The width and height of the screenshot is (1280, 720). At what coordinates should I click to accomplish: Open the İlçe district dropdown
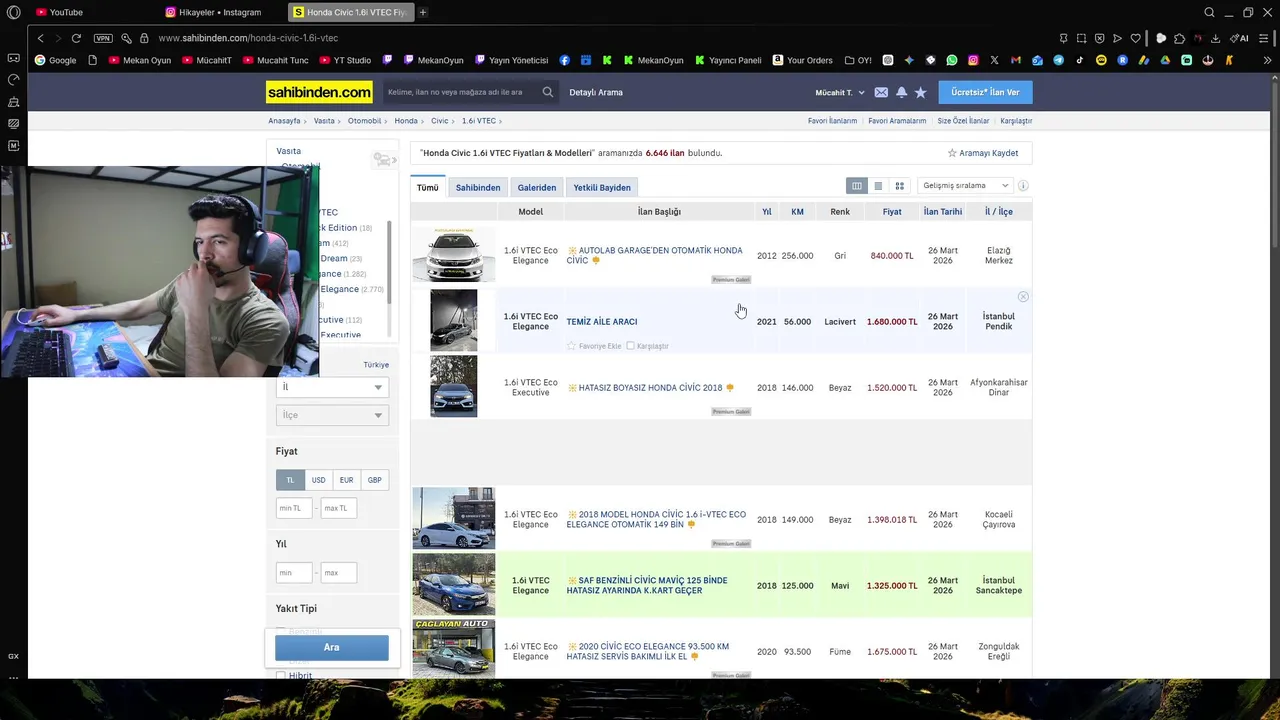pyautogui.click(x=332, y=415)
